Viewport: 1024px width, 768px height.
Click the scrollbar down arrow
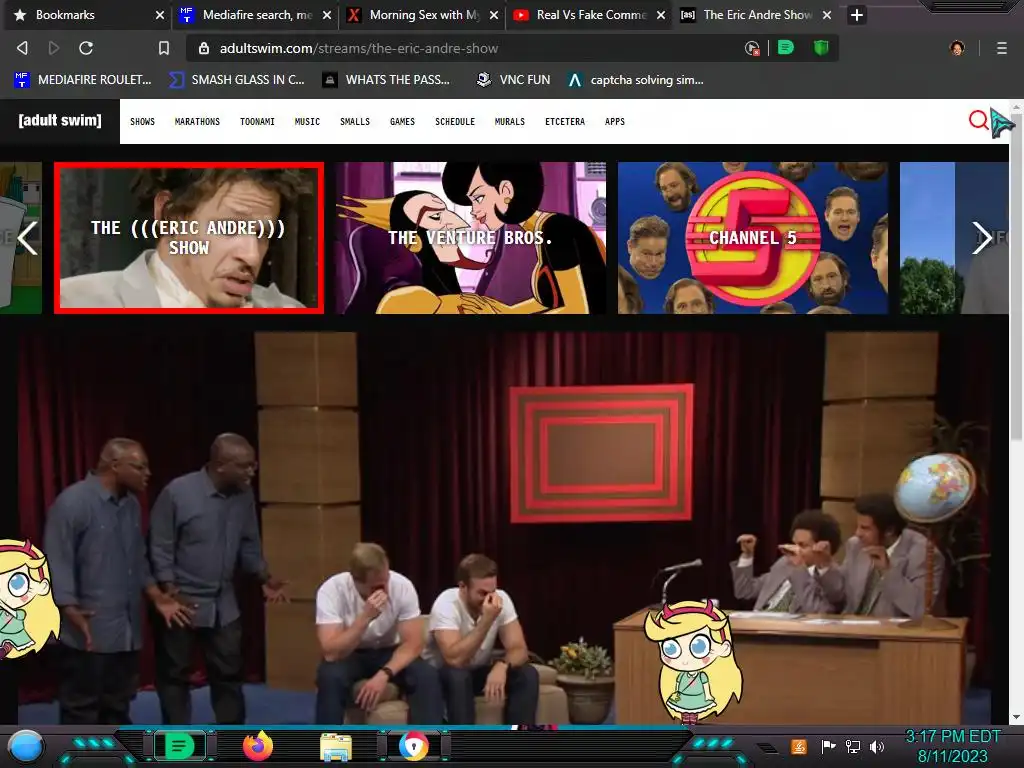click(x=1017, y=717)
